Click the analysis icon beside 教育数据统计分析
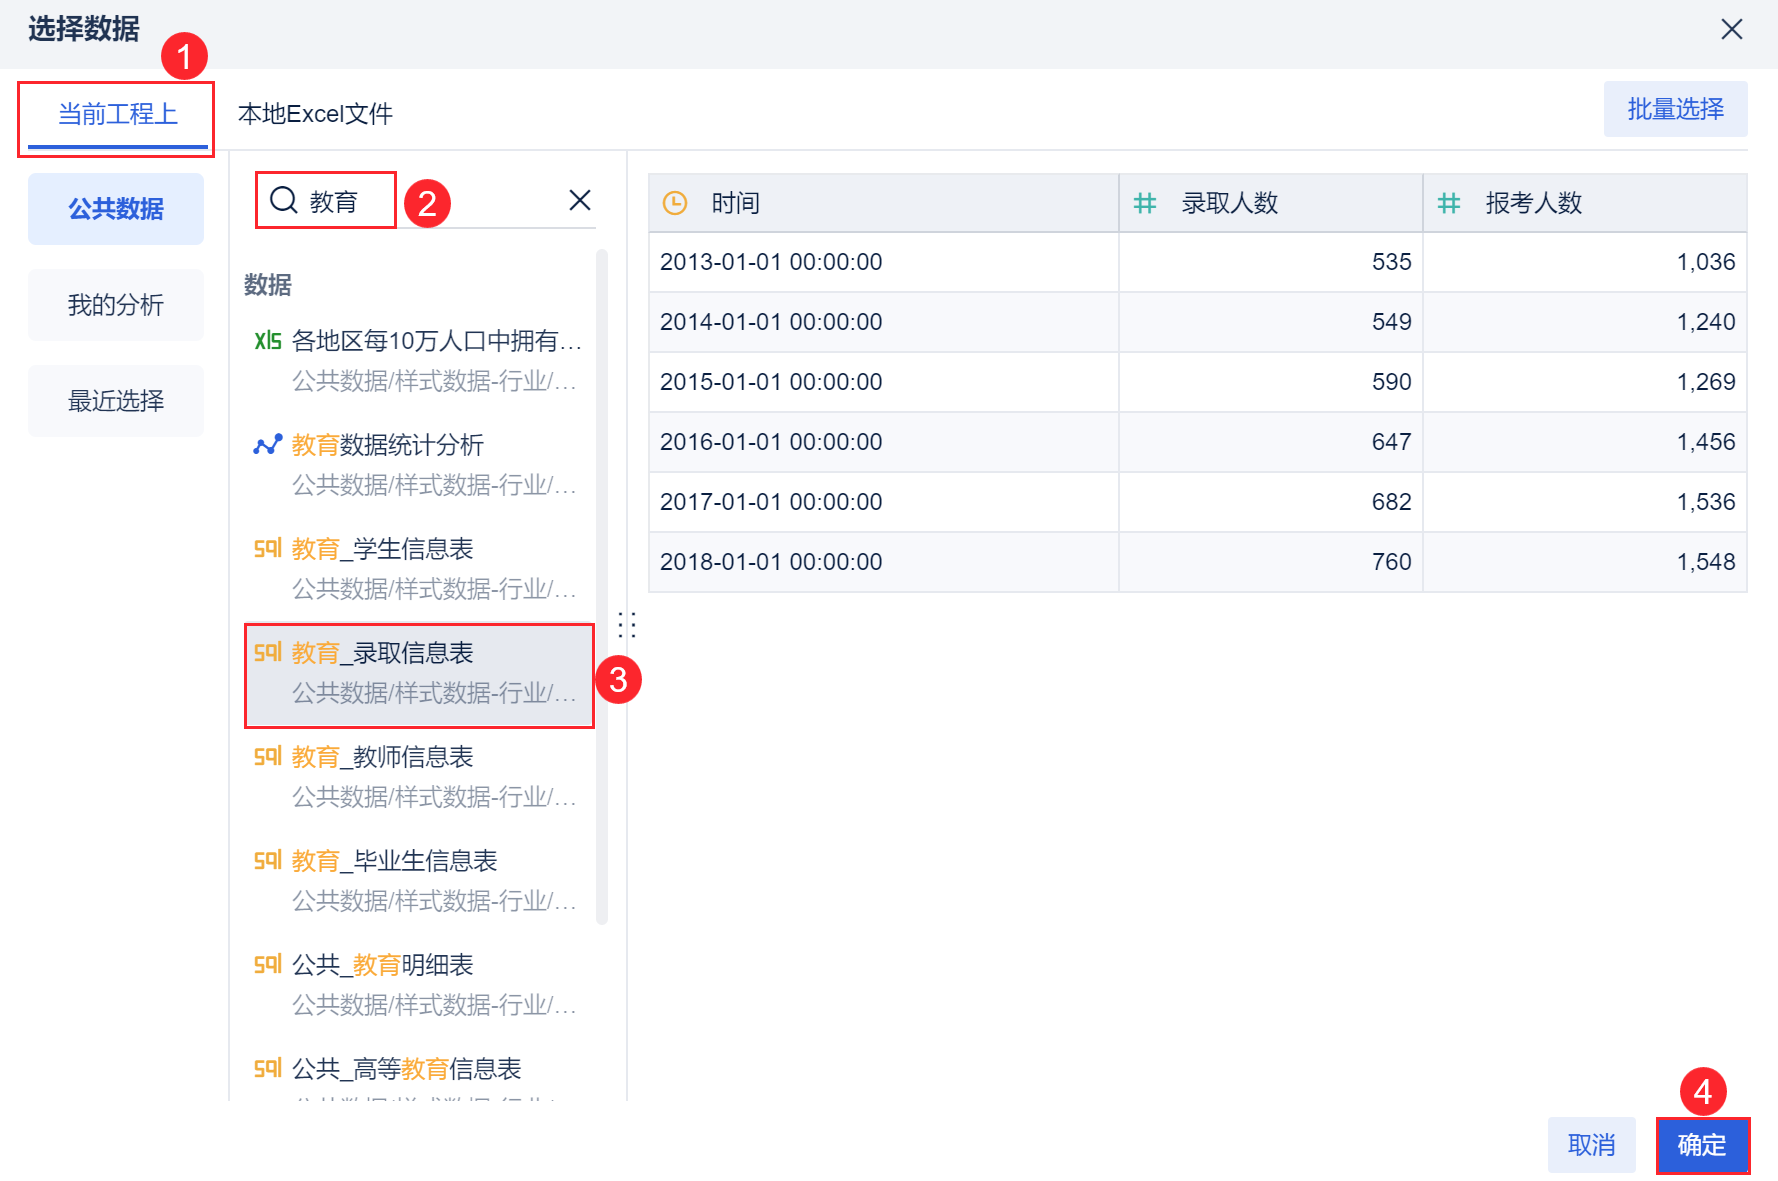Viewport: 1778px width, 1181px height. coord(267,445)
